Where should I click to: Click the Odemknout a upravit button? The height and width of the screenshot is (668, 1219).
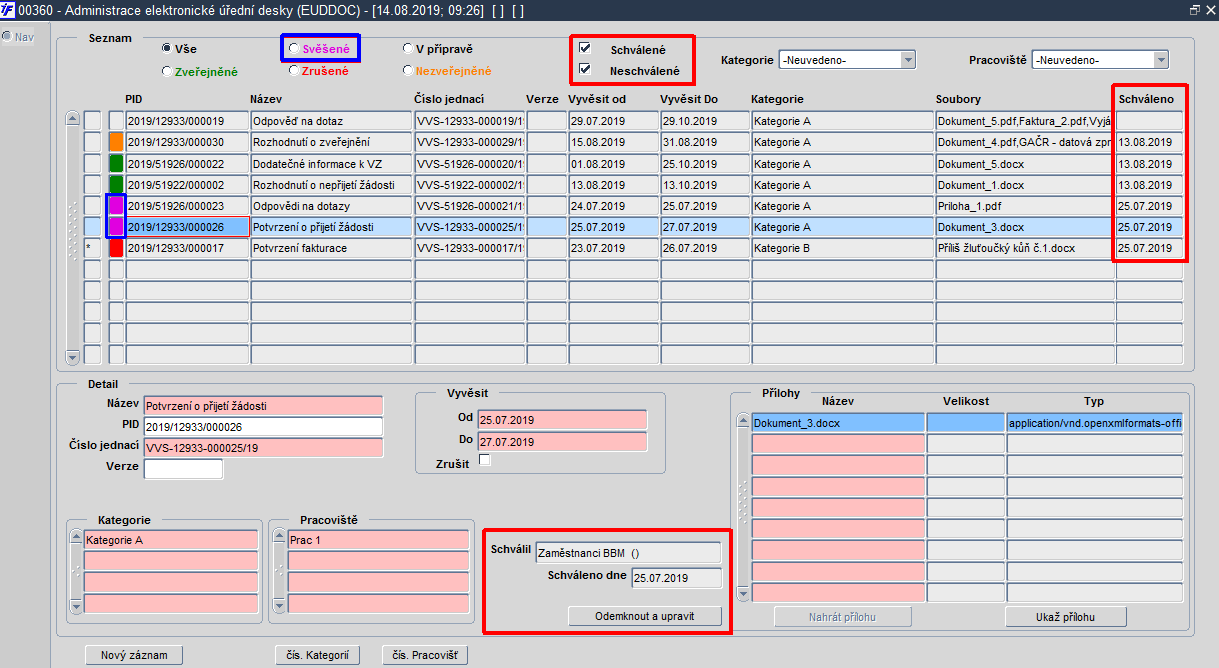click(644, 616)
